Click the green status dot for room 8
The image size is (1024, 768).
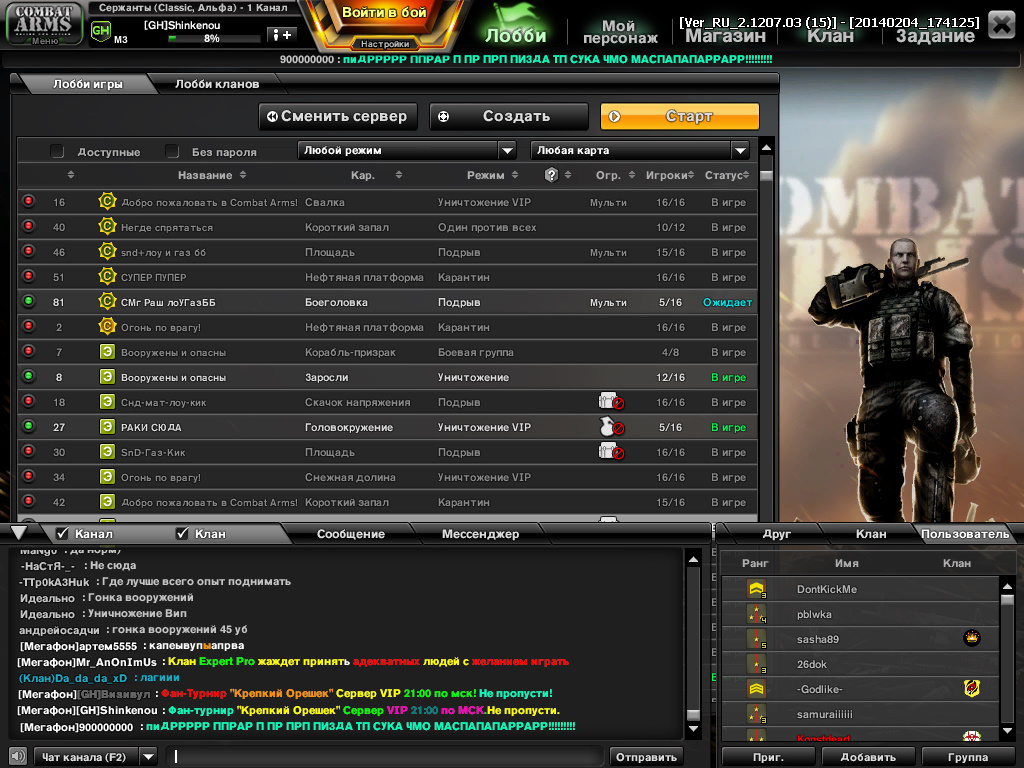pyautogui.click(x=28, y=376)
